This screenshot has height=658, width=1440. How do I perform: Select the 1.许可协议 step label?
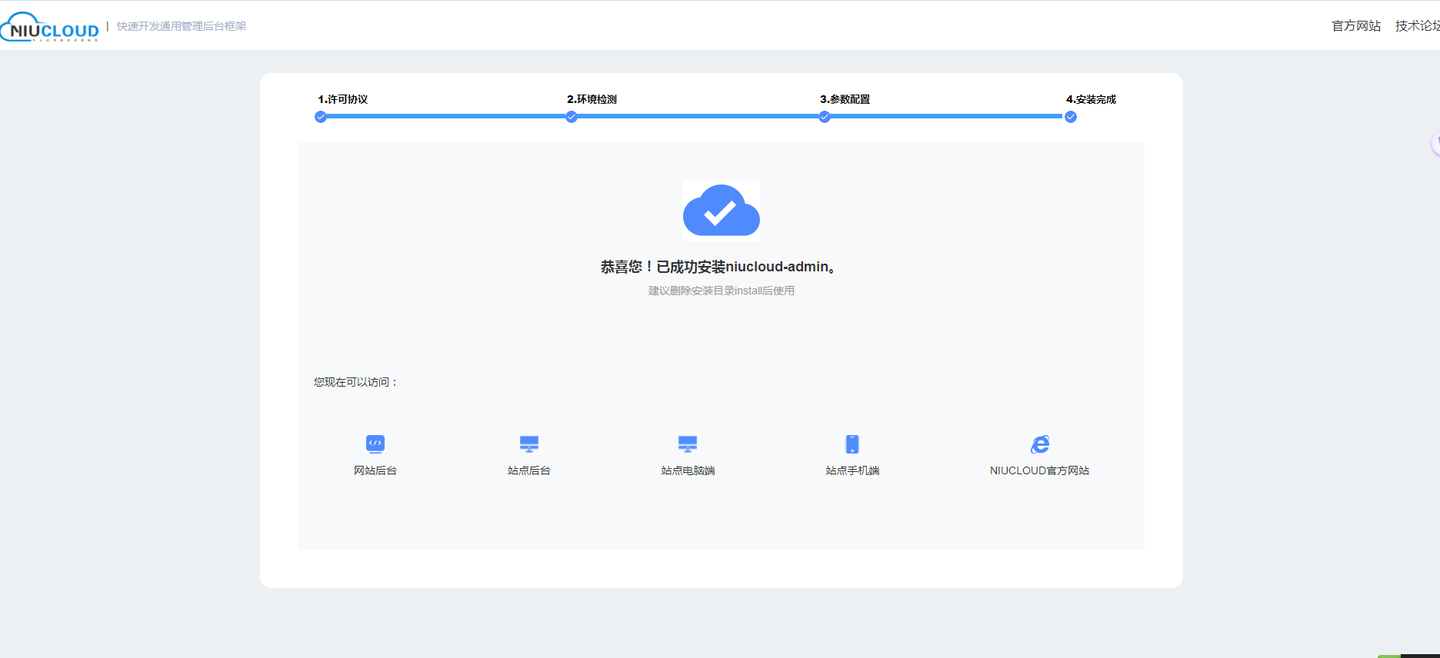coord(343,99)
